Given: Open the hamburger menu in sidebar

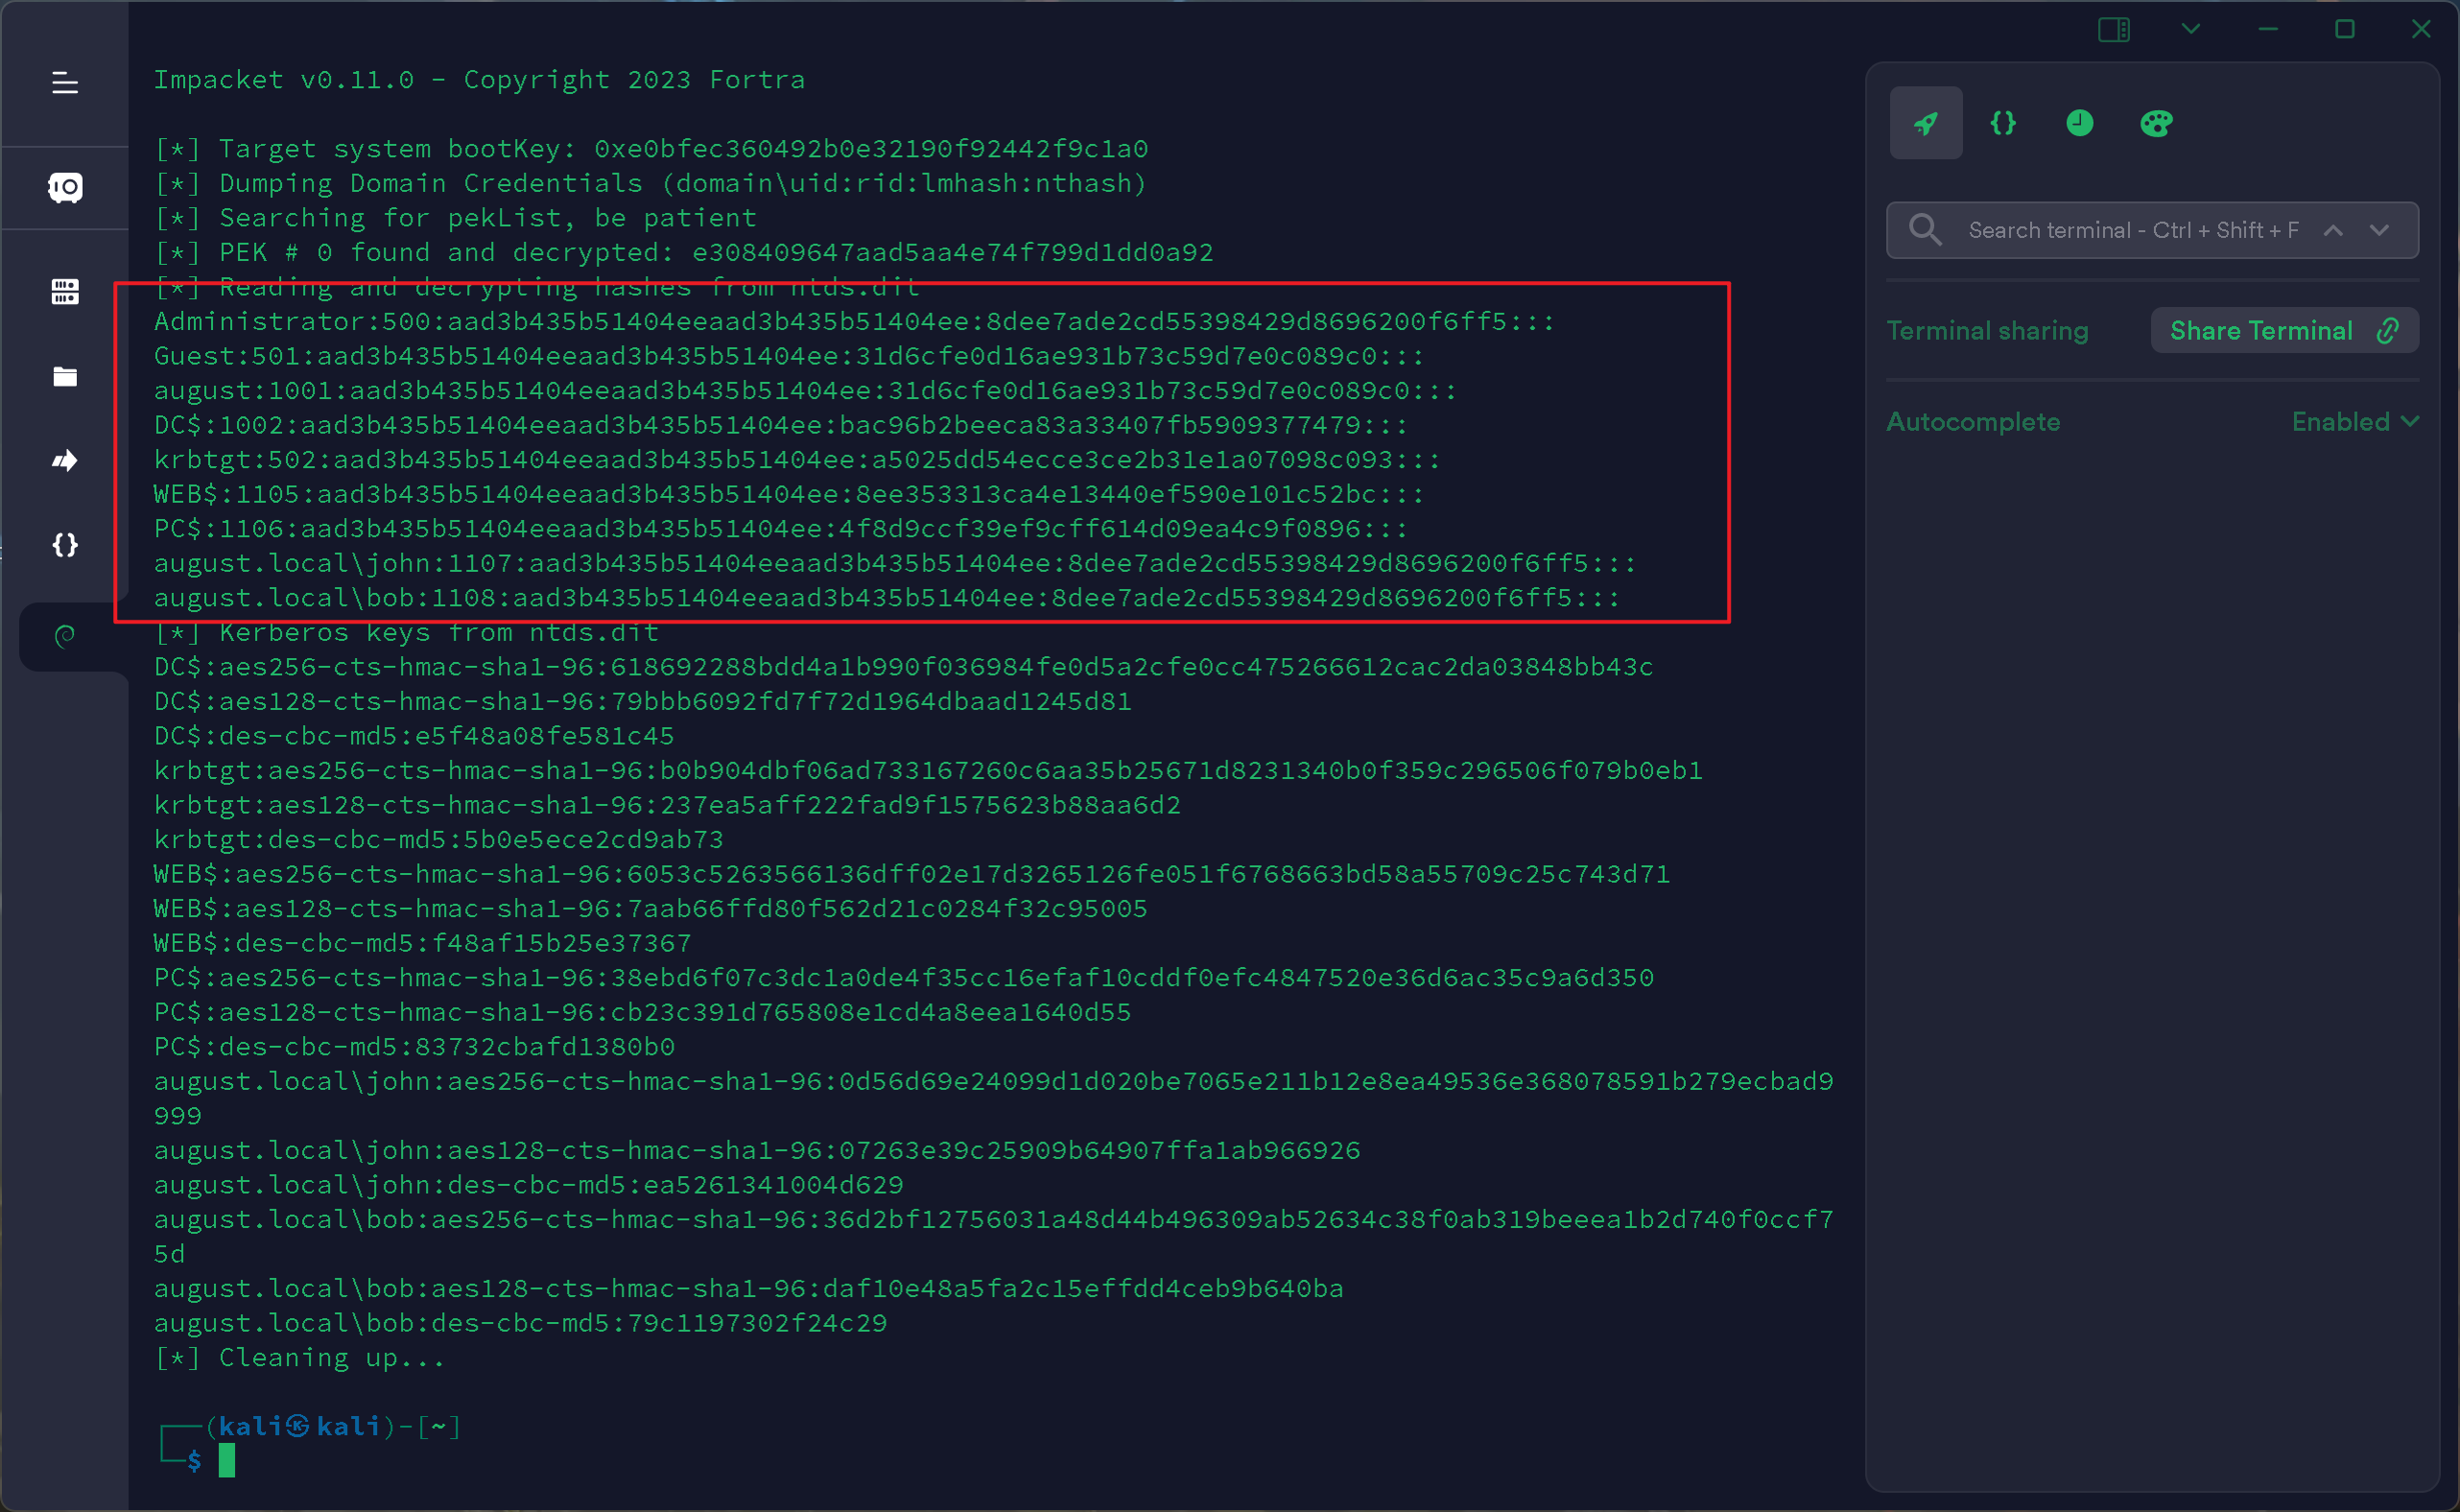Looking at the screenshot, I should click(65, 83).
